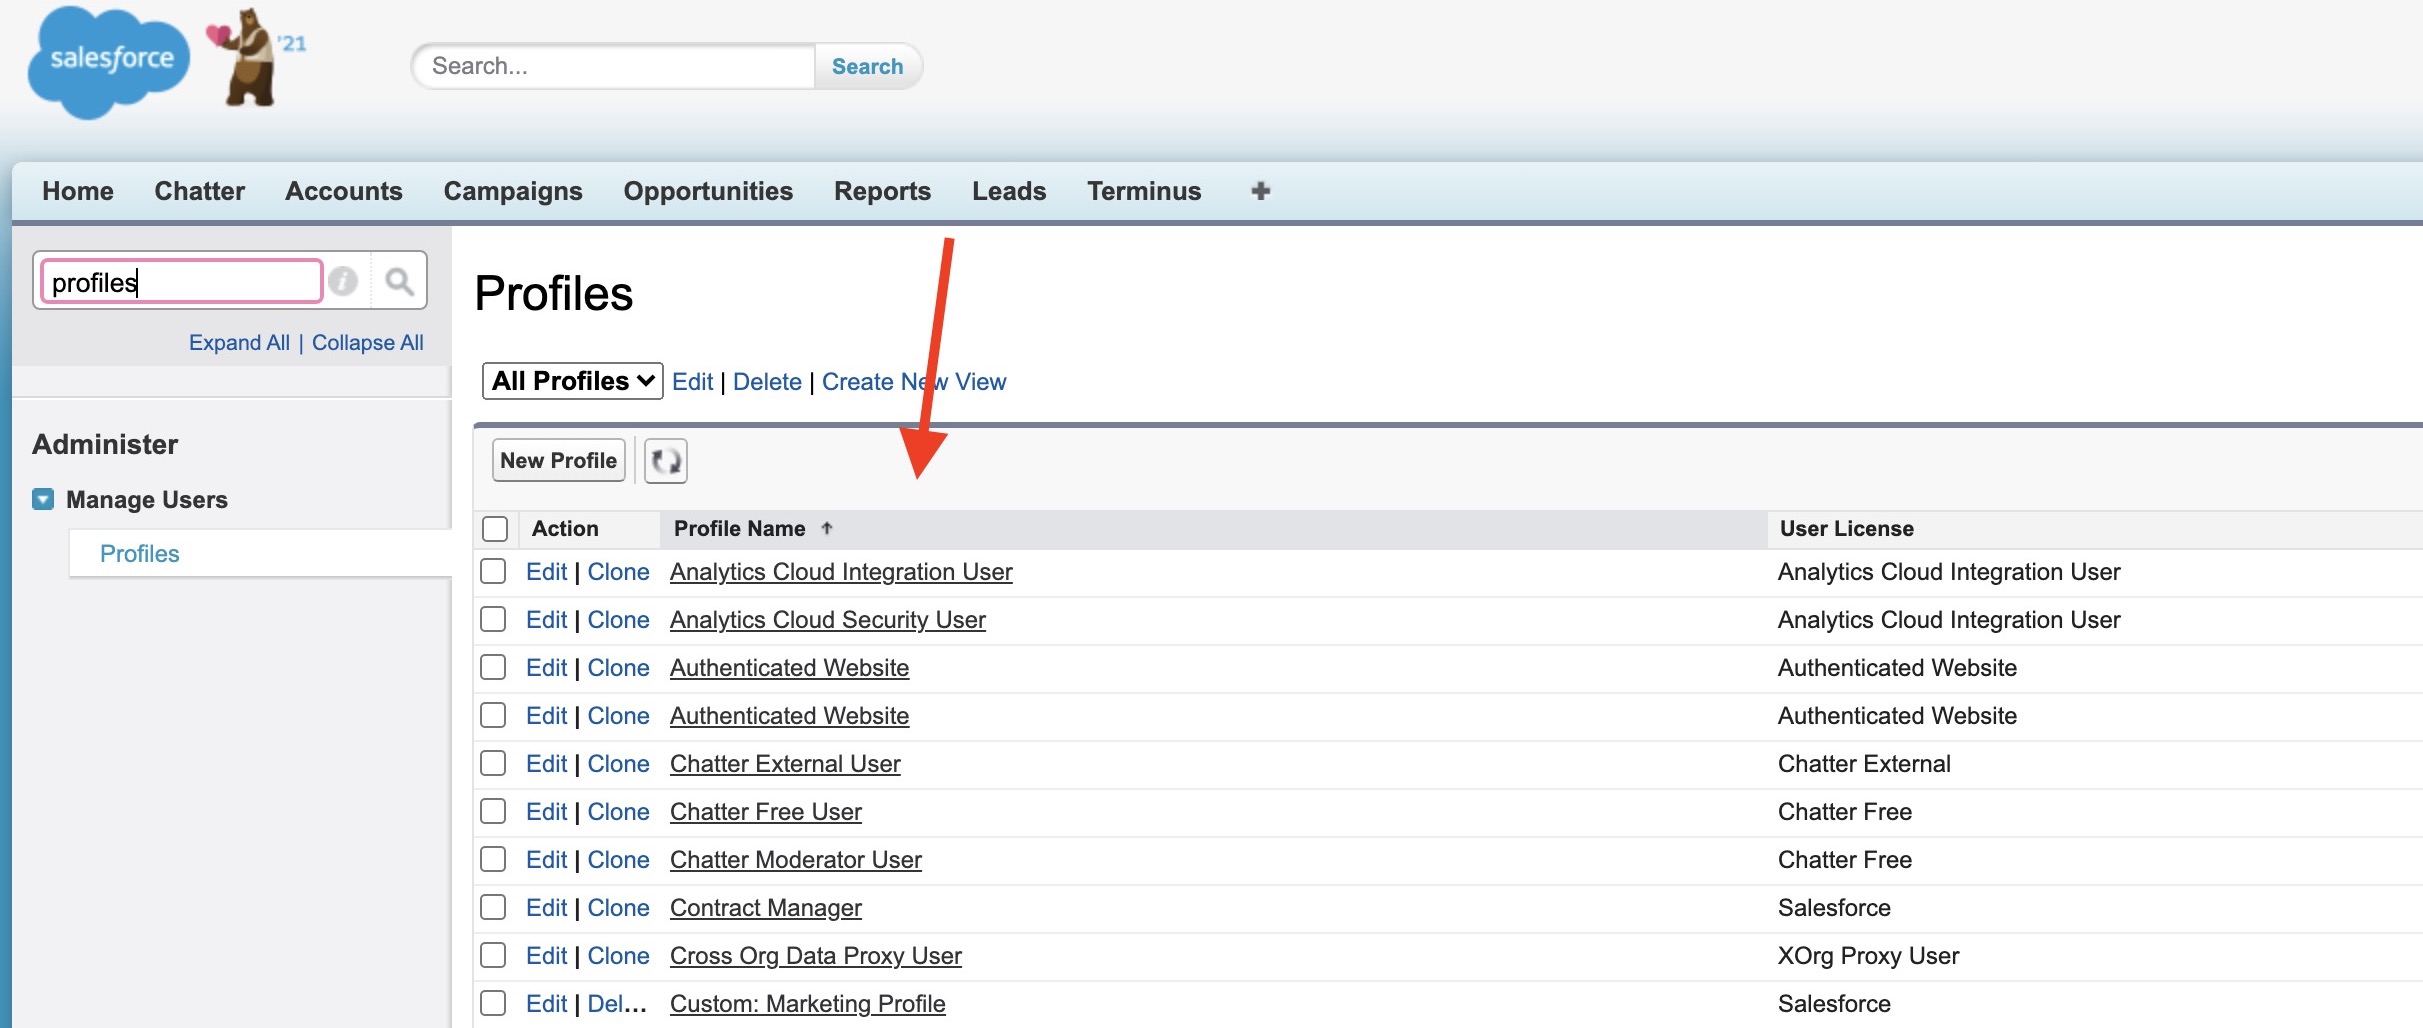The image size is (2423, 1028).
Task: Open the Analytics Cloud Integration User profile
Action: (x=841, y=572)
